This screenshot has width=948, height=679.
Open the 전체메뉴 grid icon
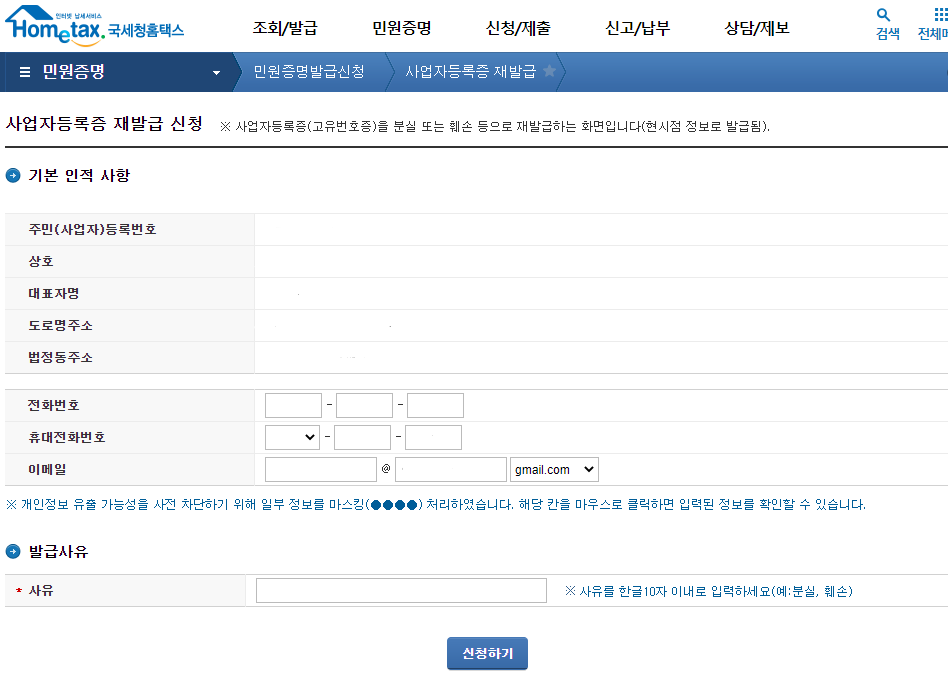[x=938, y=17]
